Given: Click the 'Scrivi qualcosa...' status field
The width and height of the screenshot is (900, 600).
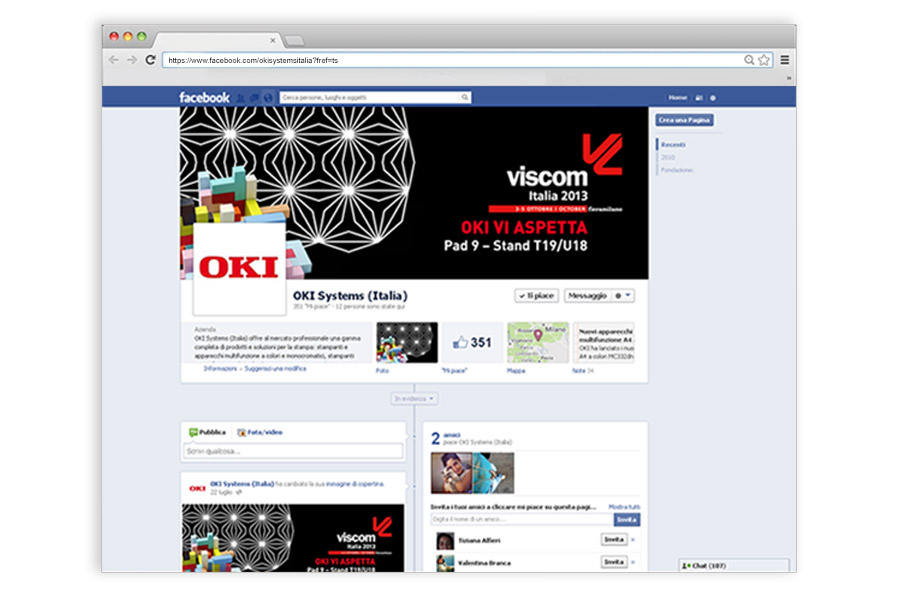Looking at the screenshot, I should click(x=292, y=452).
